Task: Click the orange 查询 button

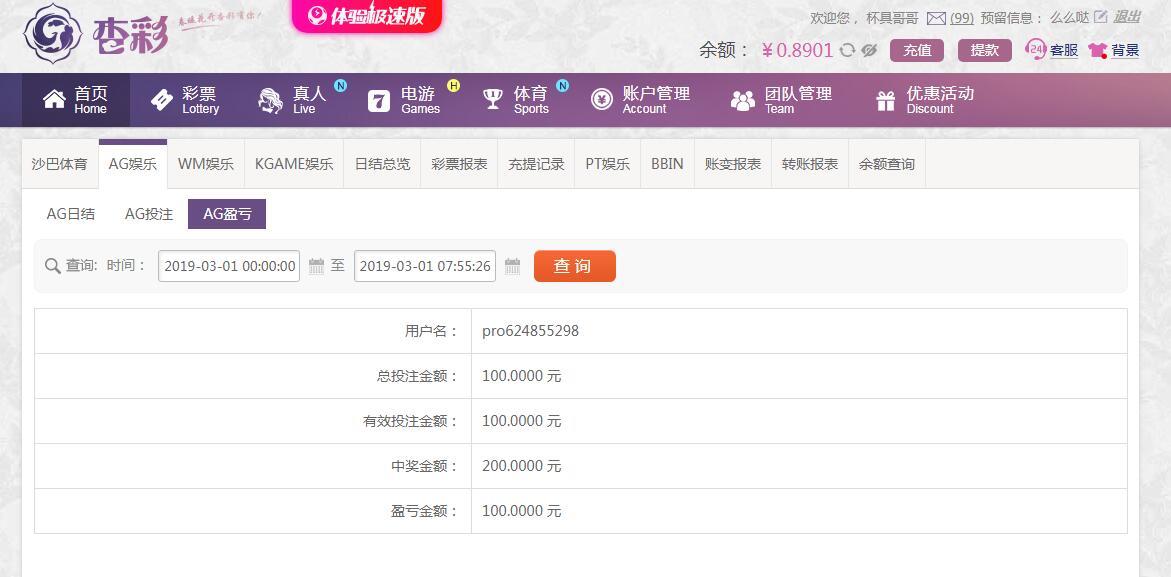Action: (574, 266)
